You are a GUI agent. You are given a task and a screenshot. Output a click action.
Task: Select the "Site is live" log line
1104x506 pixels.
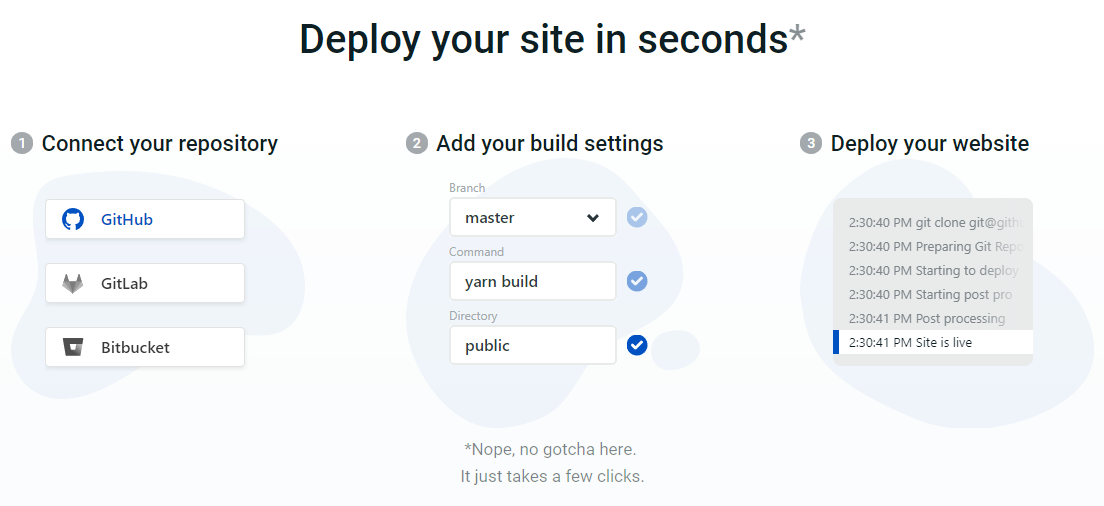coord(933,342)
